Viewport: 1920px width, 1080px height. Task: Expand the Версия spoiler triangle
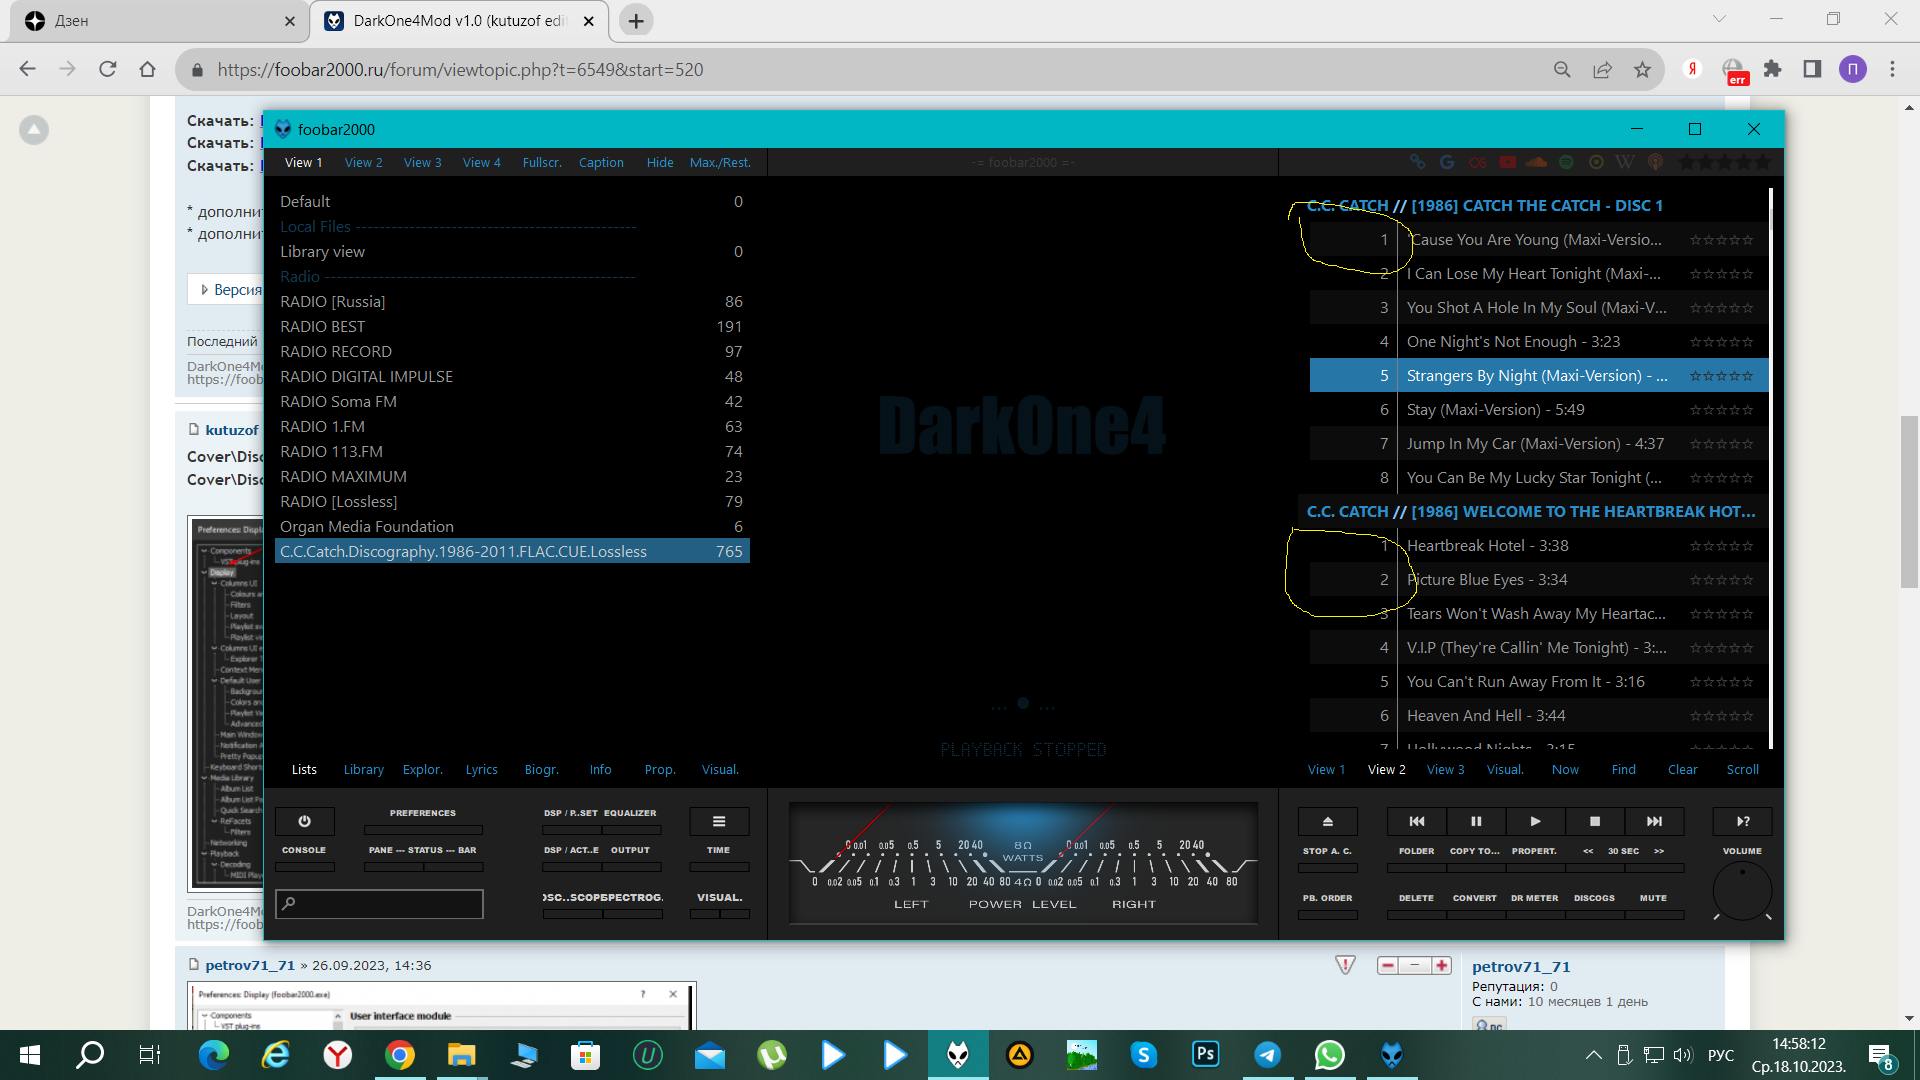205,290
